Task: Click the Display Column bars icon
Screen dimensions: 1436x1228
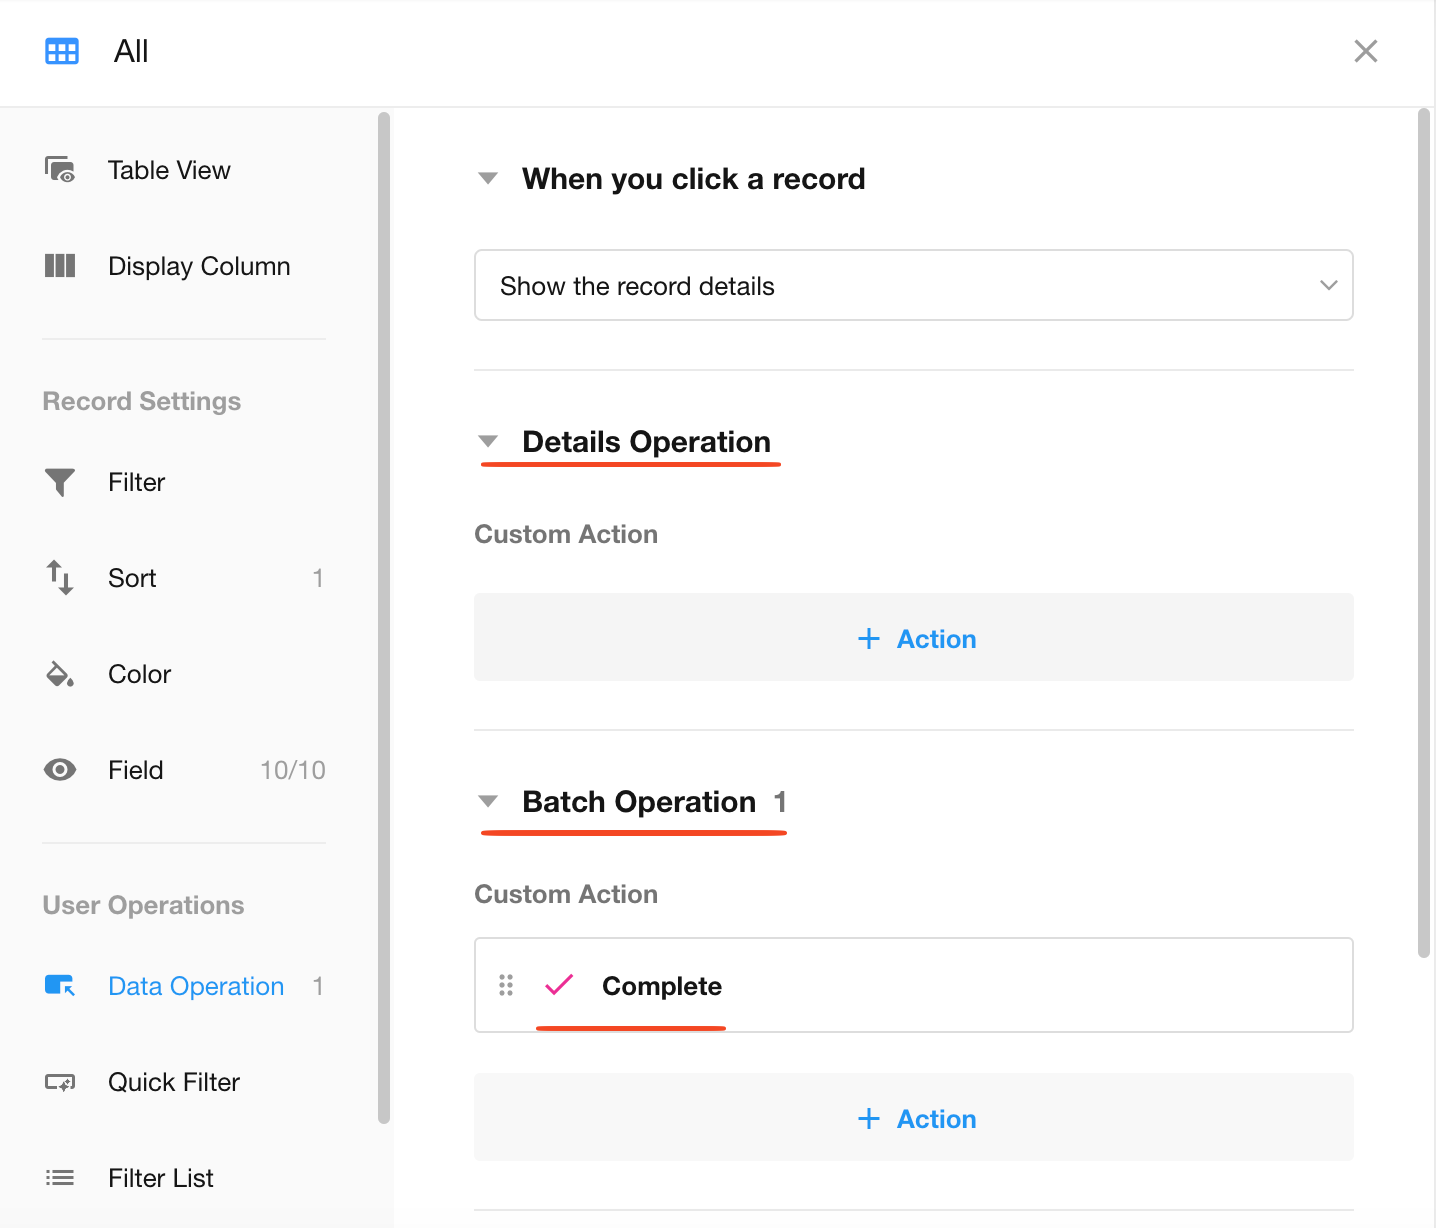Action: tap(60, 266)
